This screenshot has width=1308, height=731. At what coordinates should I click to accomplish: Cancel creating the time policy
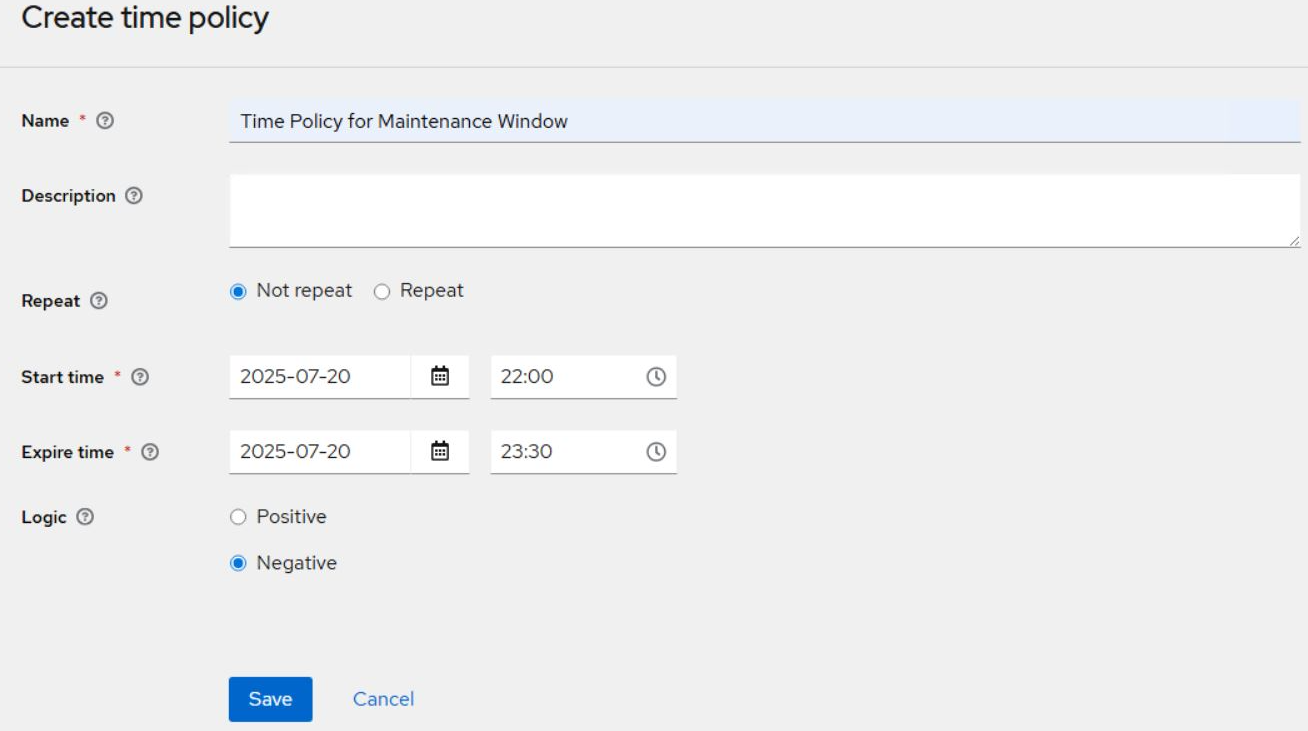[383, 699]
